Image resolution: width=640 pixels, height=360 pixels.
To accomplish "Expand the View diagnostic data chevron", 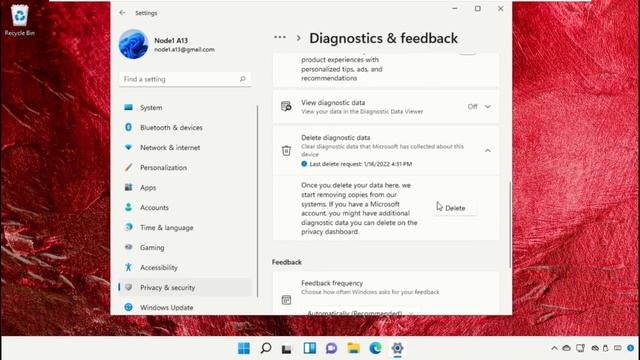I will pos(488,107).
